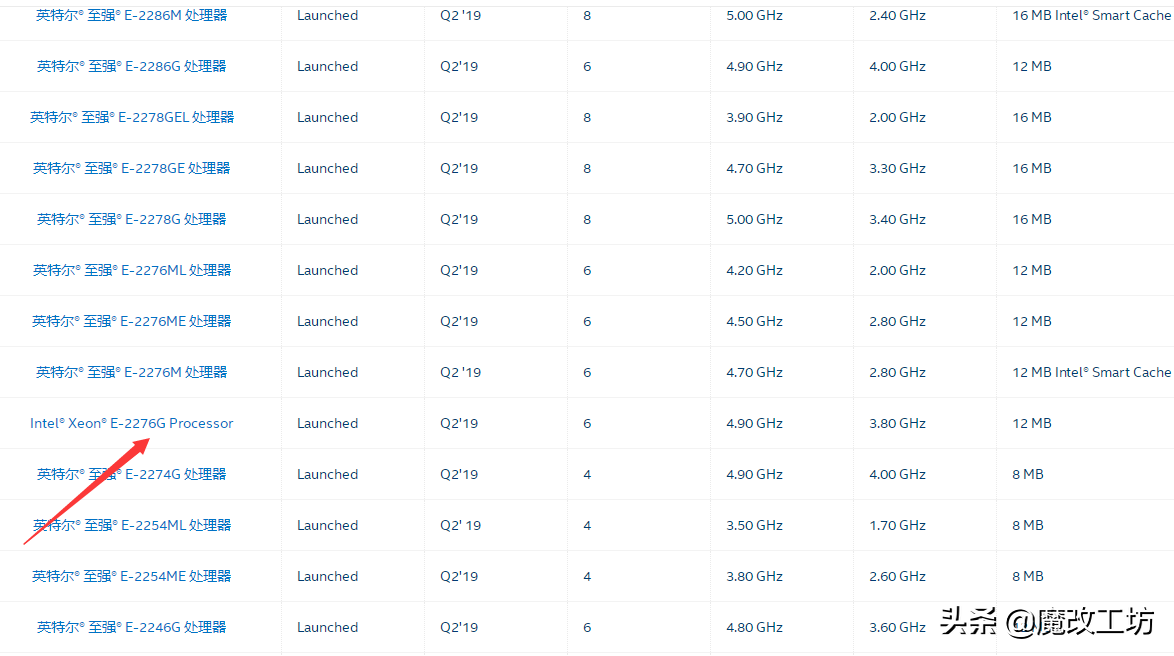This screenshot has height=656, width=1174.
Task: Select the 4.20 GHz frequency cell
Action: [754, 270]
